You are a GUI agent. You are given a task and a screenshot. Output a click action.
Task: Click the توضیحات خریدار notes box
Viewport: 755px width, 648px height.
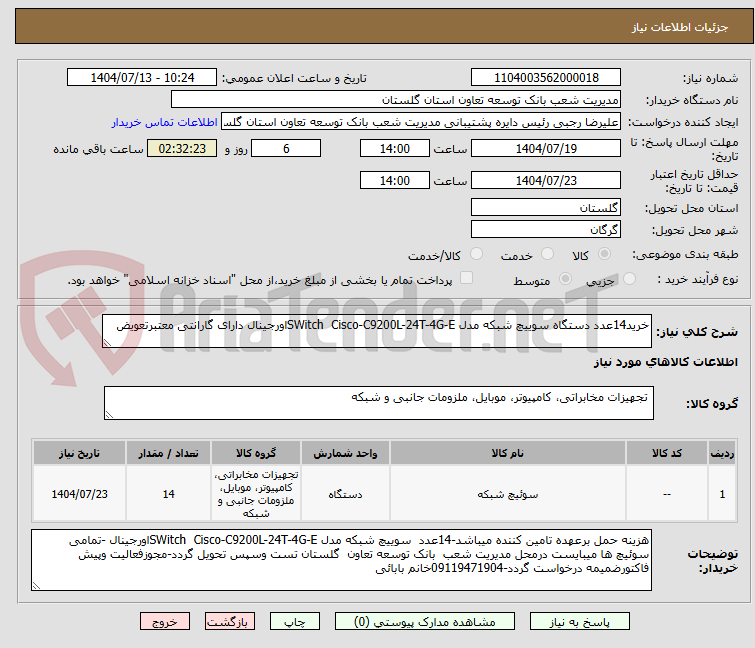pos(341,560)
